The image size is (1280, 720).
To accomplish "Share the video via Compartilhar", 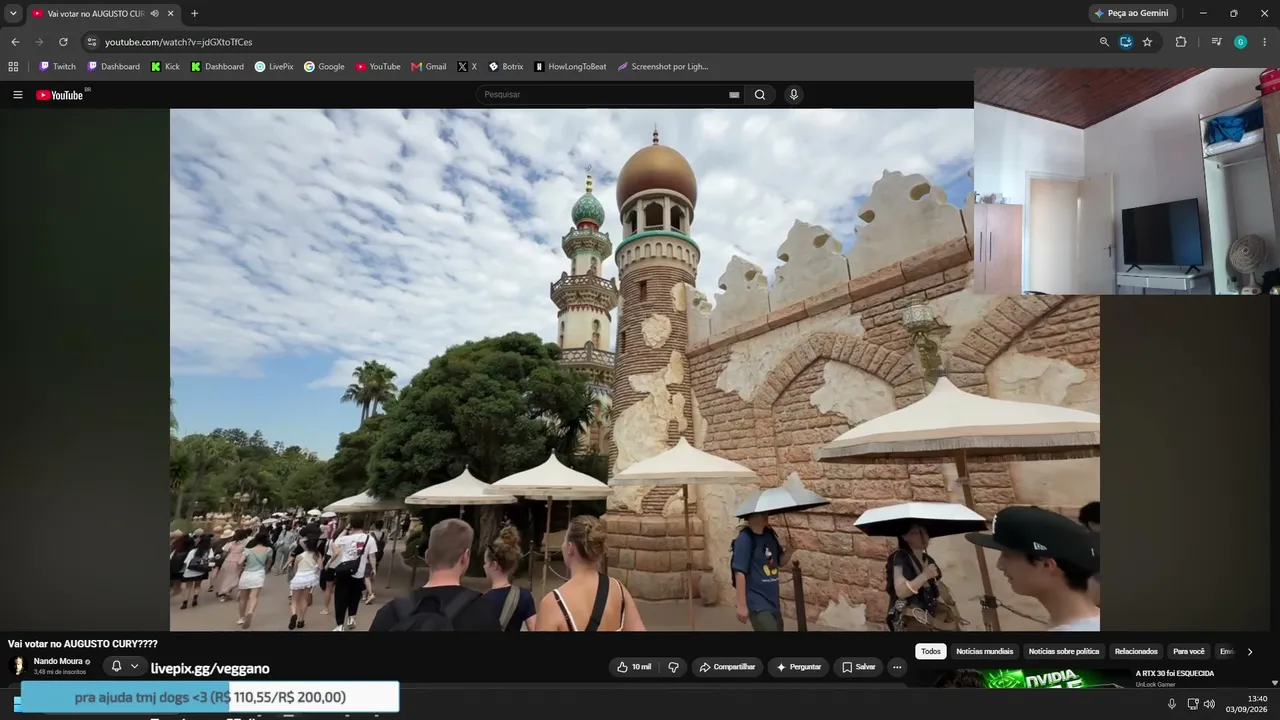I will [x=727, y=667].
